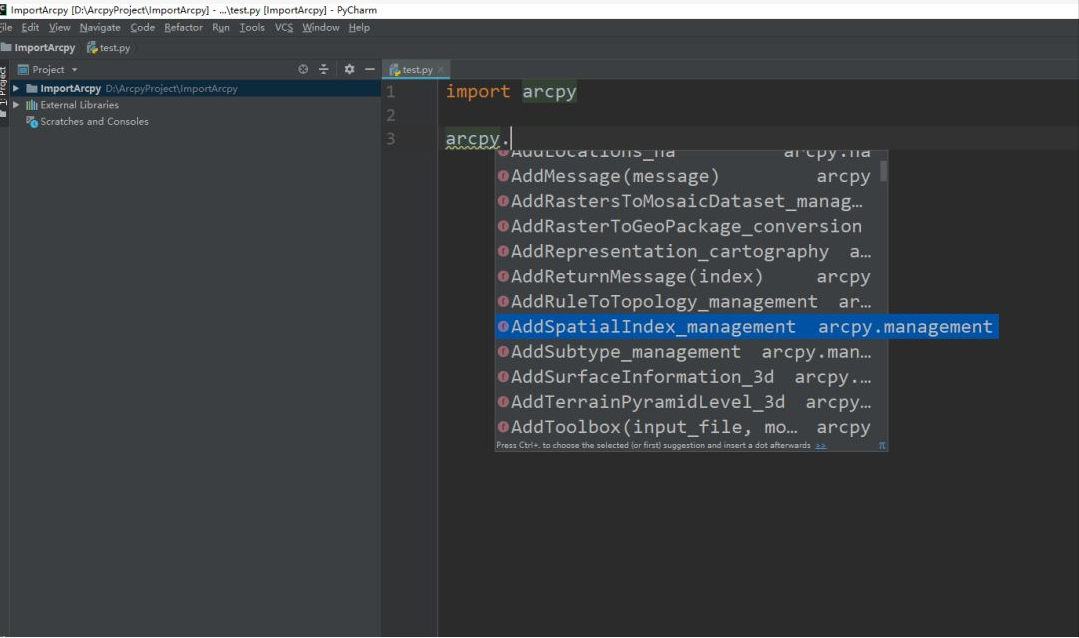Open the File menu
Screen dimensions: 1079x638
click(x=6, y=28)
